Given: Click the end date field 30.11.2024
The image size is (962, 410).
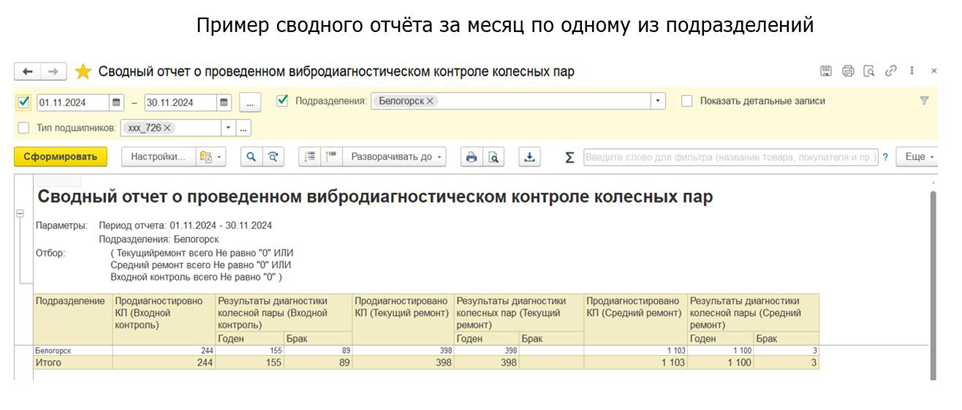Looking at the screenshot, I should point(180,102).
